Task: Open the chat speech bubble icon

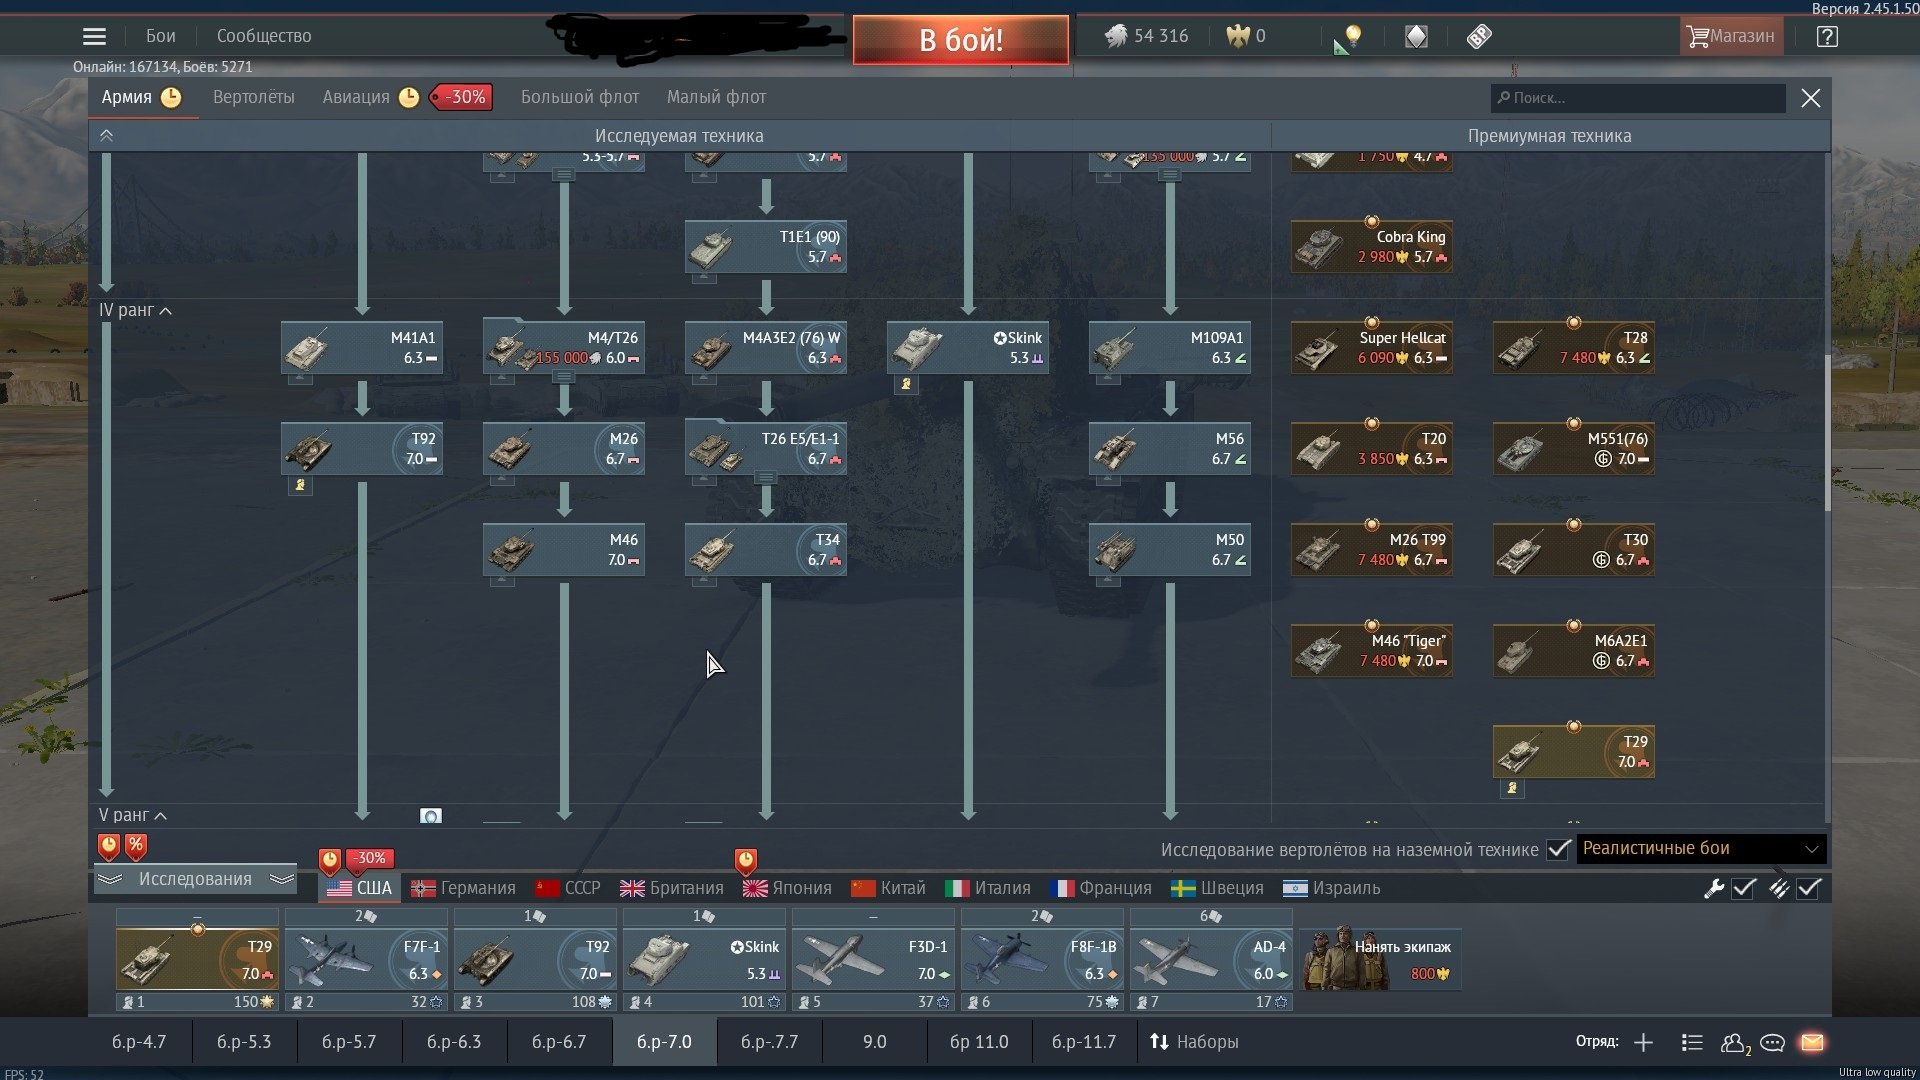Action: pyautogui.click(x=1772, y=1042)
